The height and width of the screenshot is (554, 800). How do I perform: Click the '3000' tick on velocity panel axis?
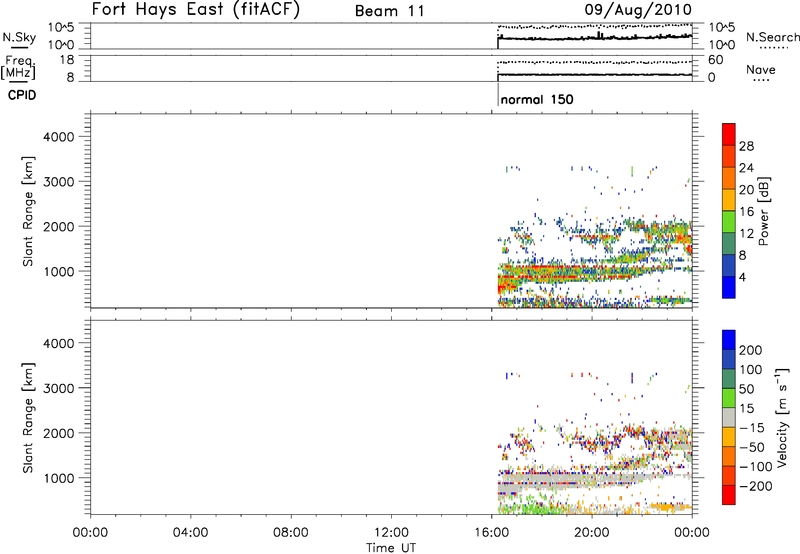pyautogui.click(x=59, y=388)
